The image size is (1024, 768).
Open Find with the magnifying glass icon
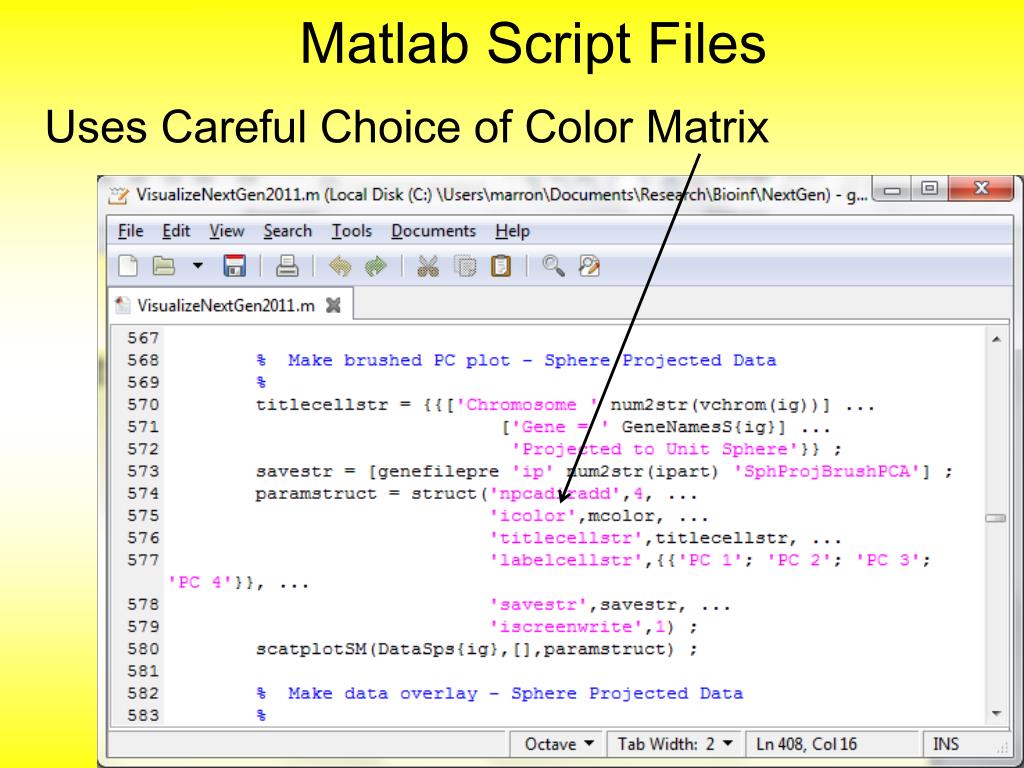553,266
